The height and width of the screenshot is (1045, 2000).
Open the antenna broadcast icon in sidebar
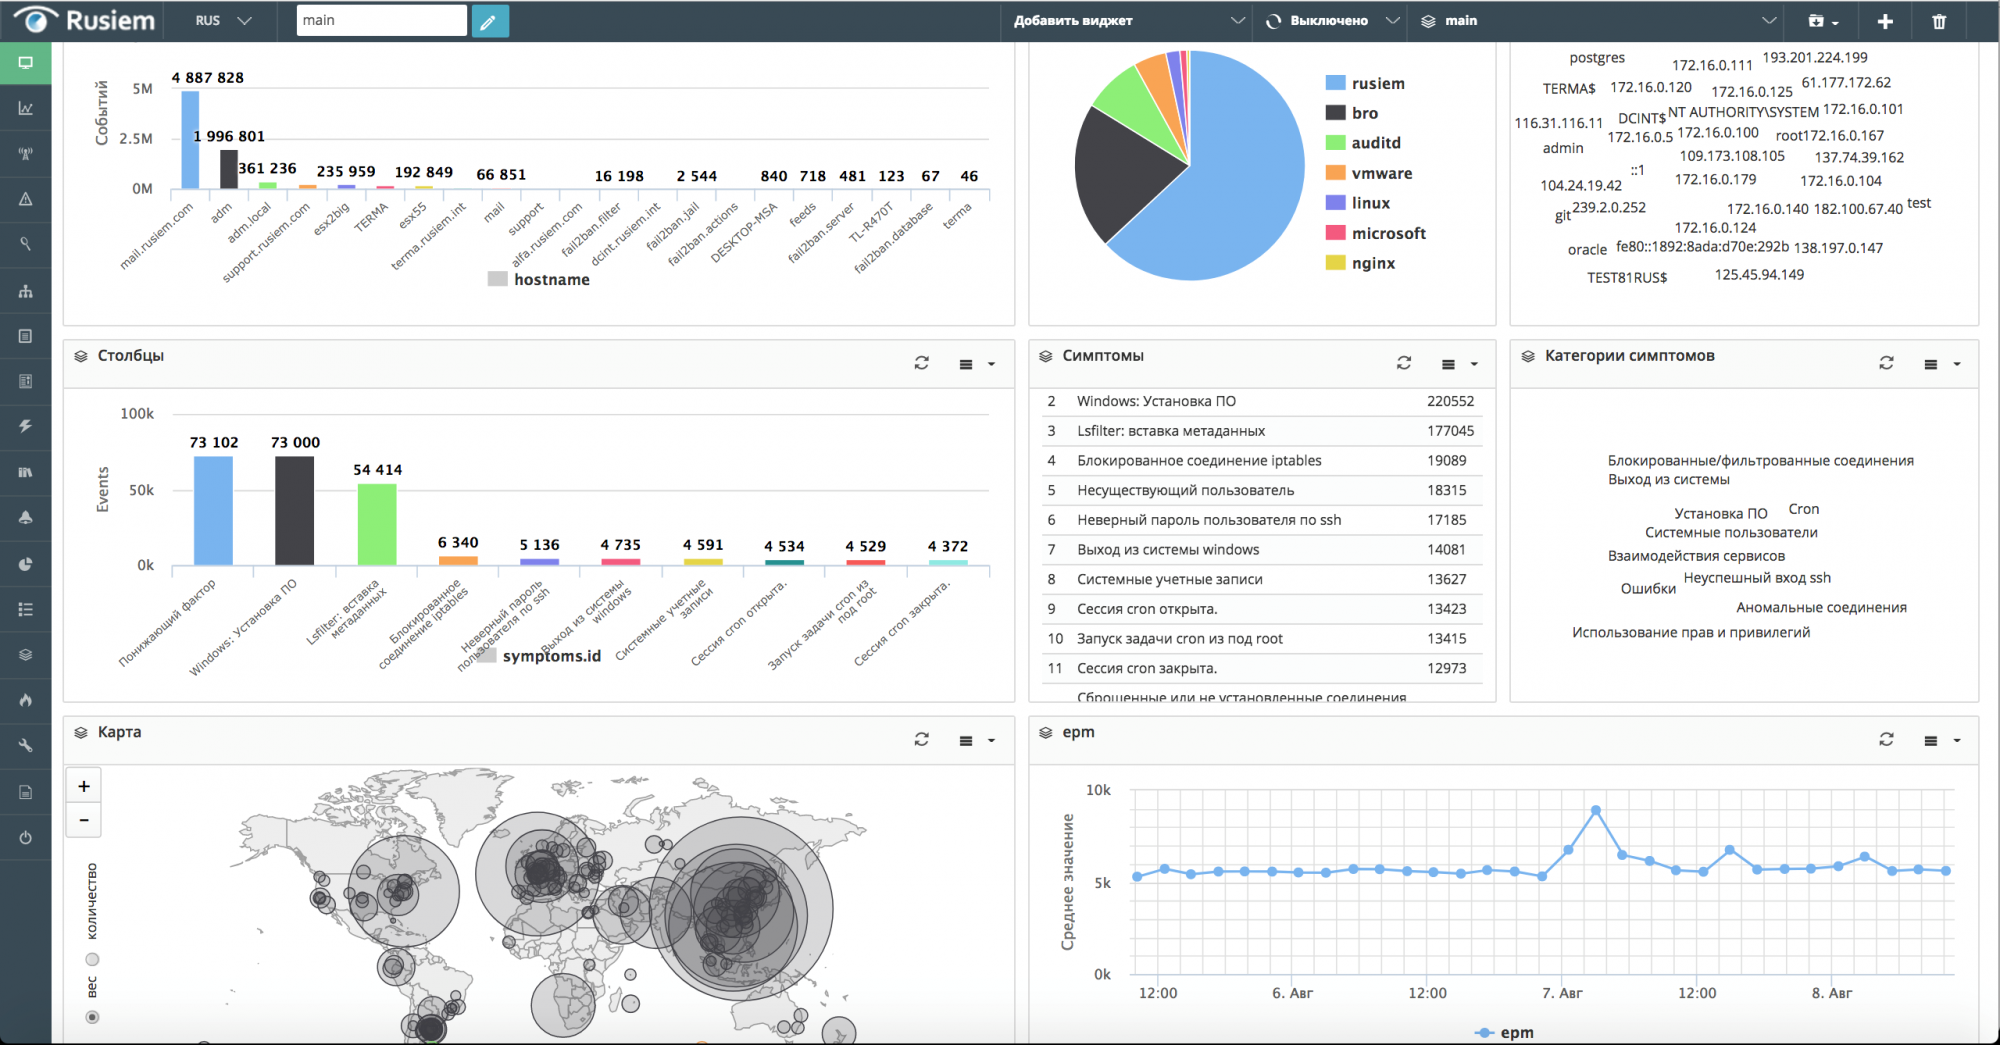[x=26, y=154]
